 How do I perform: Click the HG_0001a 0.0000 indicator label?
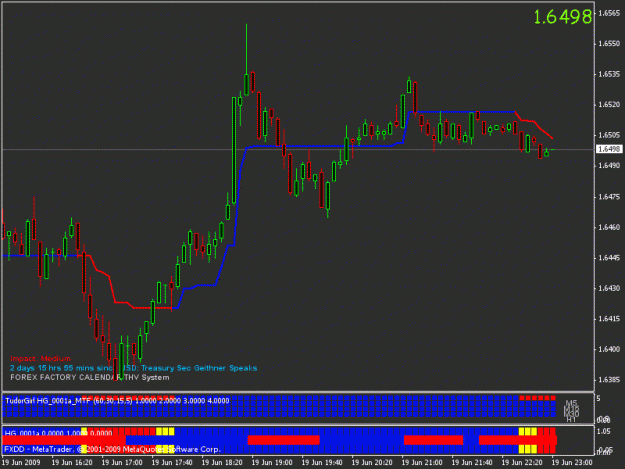point(59,433)
